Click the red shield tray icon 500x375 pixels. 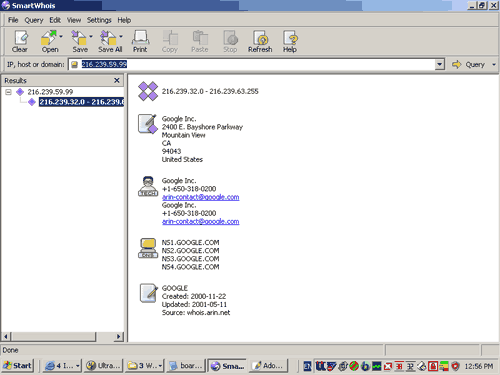point(455,366)
